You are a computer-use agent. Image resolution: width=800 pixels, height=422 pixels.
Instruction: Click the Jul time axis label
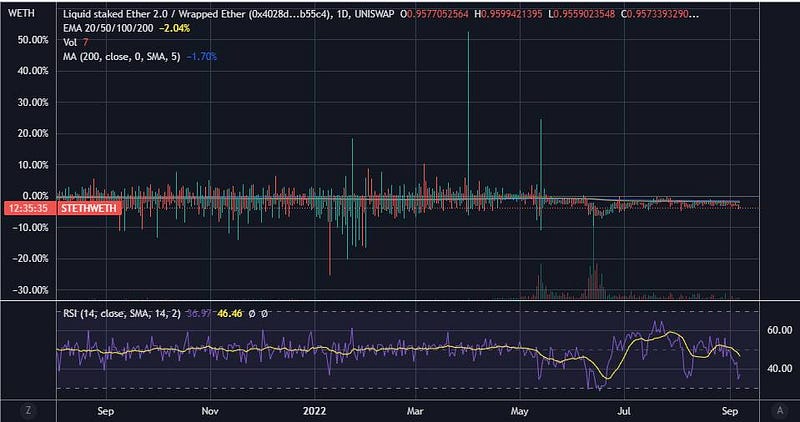click(623, 411)
